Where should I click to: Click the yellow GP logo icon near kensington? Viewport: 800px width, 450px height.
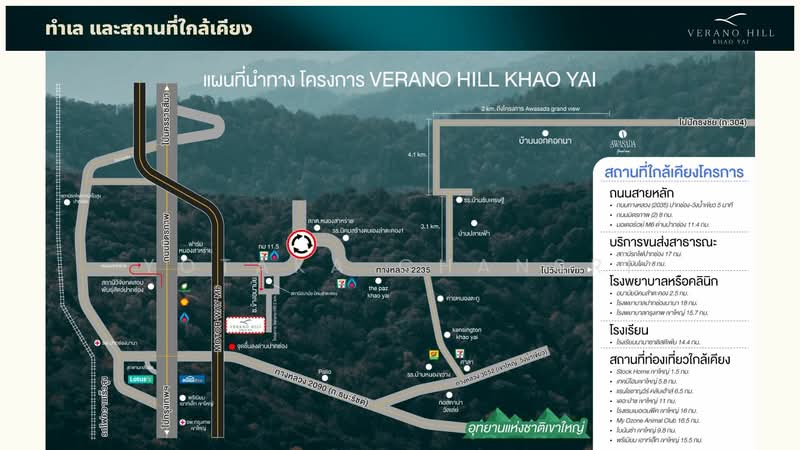pos(434,354)
